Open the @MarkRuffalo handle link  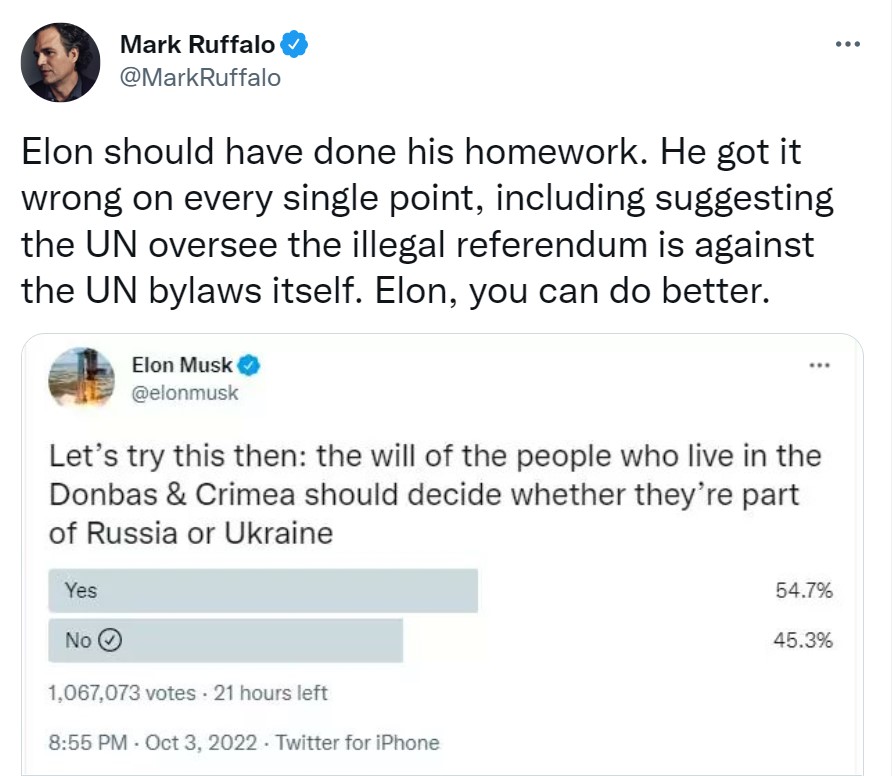200,77
